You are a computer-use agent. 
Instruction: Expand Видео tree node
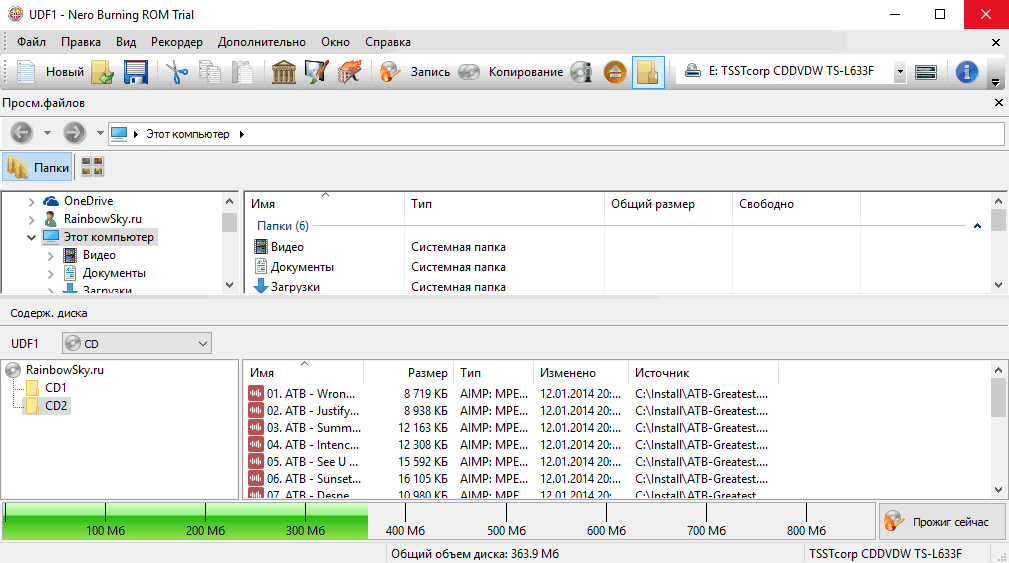[50, 255]
